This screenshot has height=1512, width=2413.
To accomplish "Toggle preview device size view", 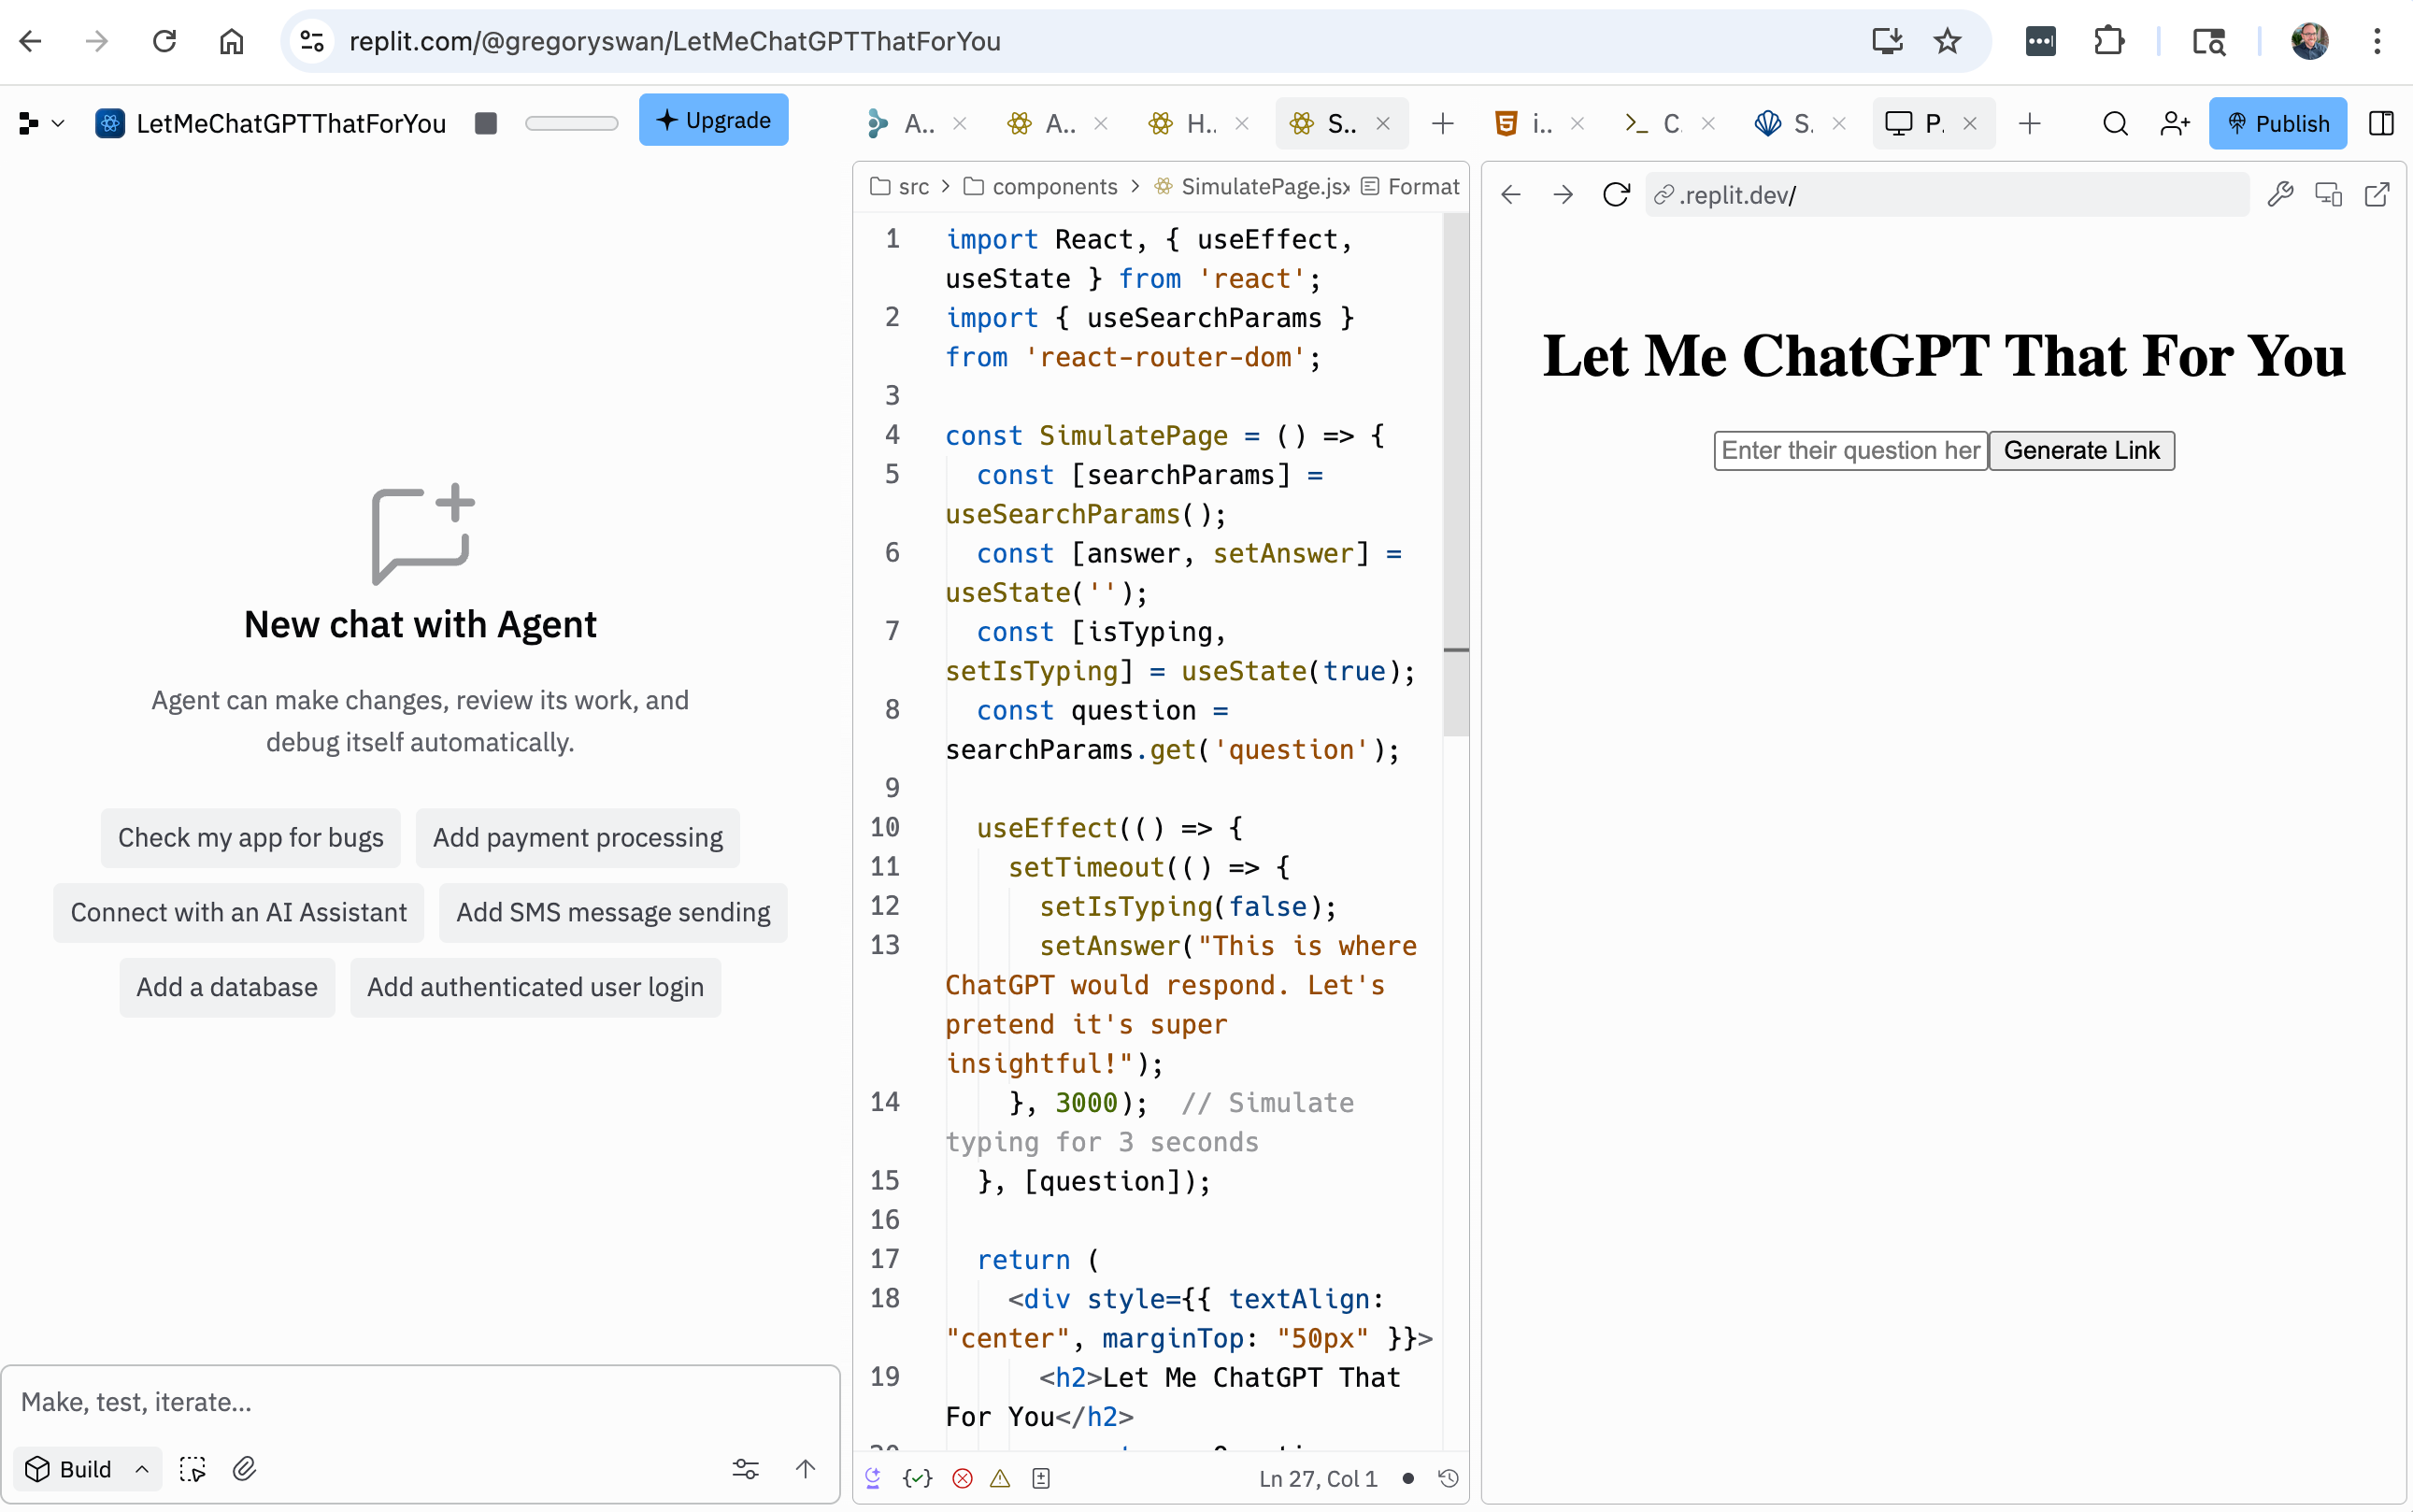I will (x=2328, y=194).
